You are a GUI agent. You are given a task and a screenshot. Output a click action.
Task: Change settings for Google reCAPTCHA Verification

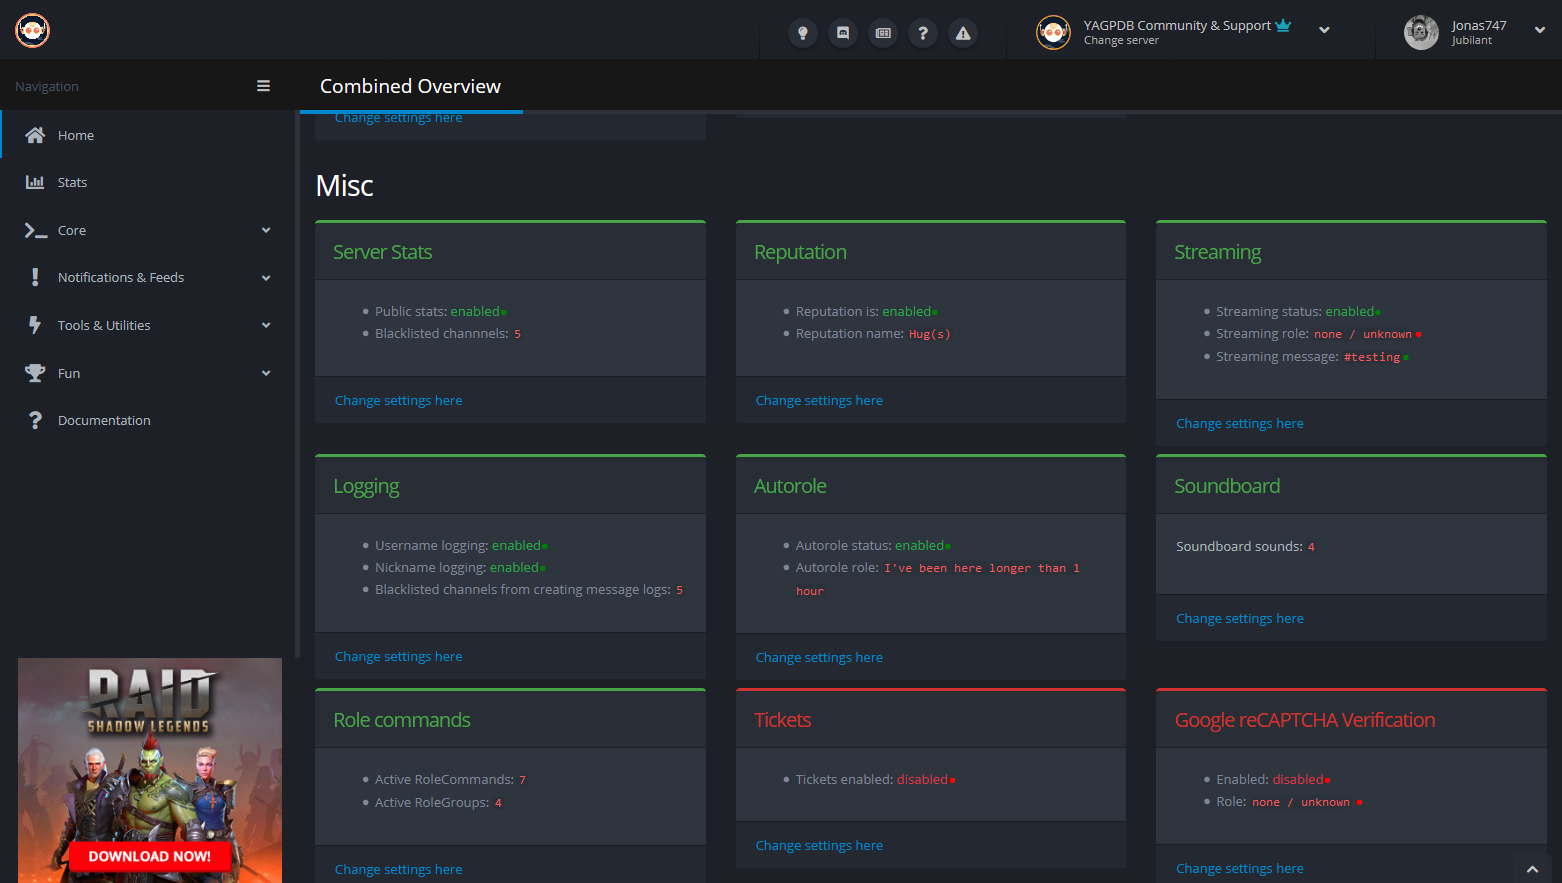[x=1240, y=868]
